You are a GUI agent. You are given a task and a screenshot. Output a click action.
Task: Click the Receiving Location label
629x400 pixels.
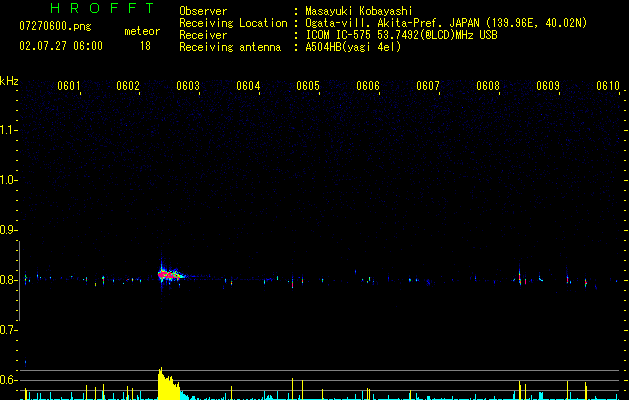233,23
